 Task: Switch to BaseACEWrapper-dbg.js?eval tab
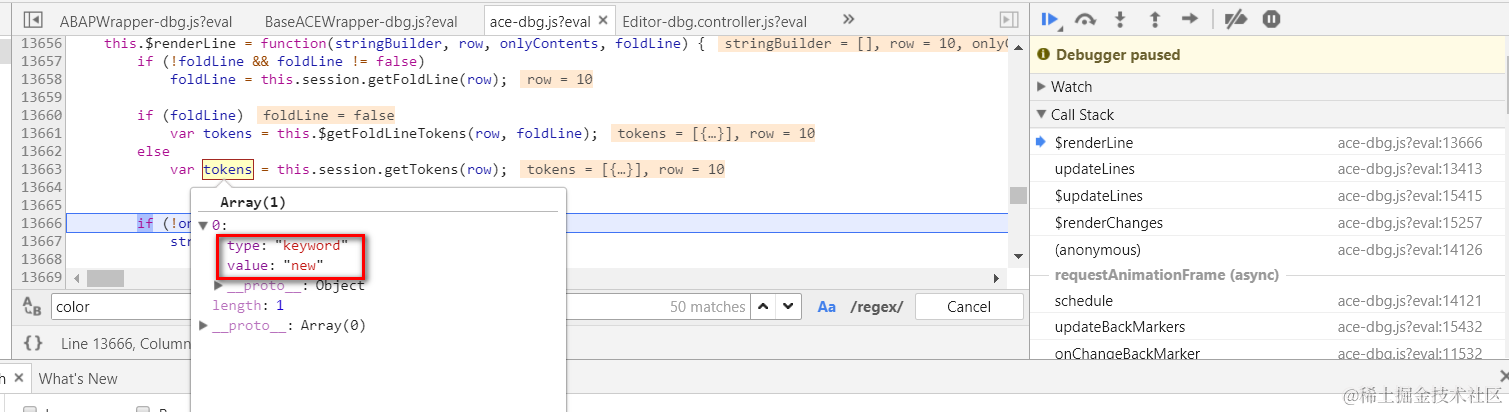click(x=361, y=21)
